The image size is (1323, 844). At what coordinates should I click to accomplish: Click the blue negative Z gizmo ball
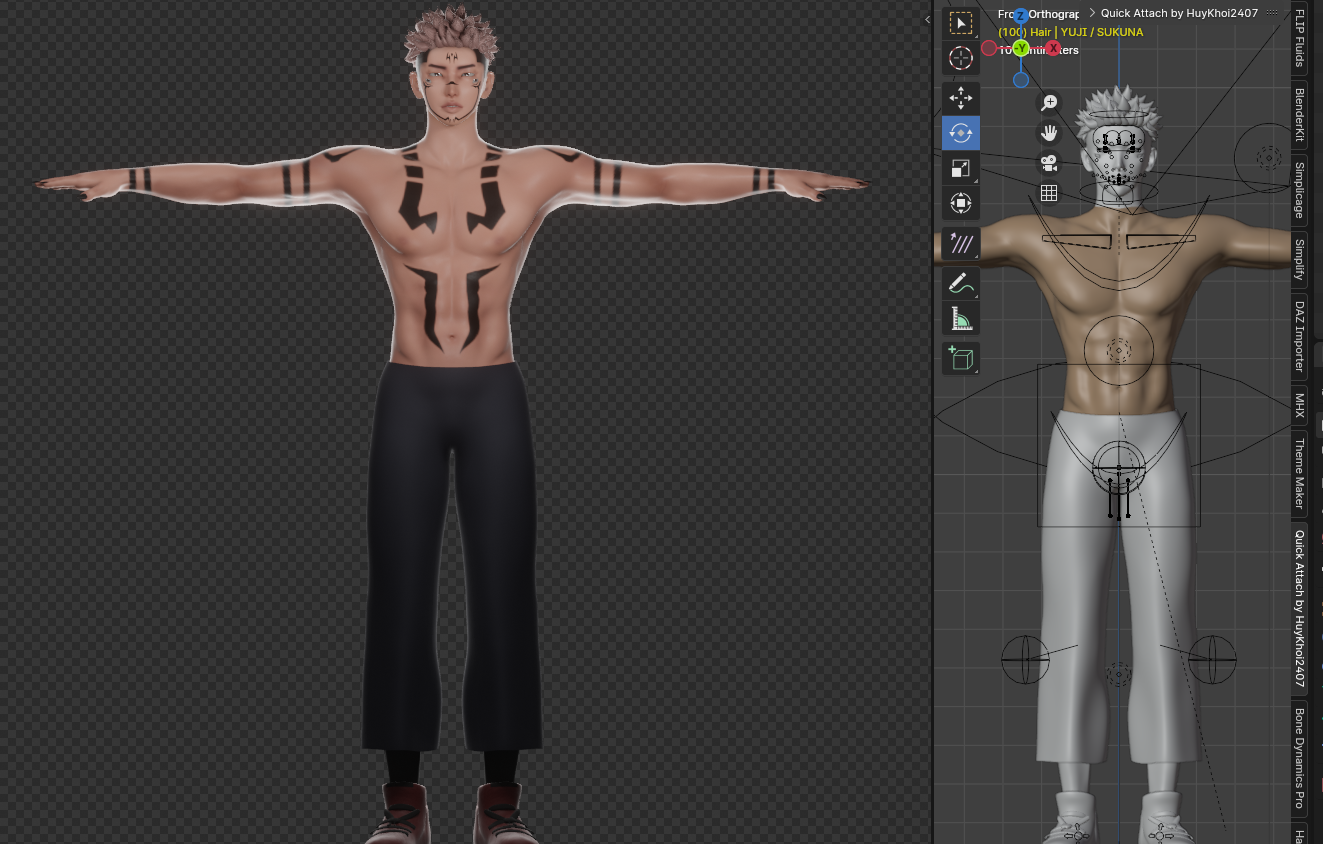(x=1020, y=80)
